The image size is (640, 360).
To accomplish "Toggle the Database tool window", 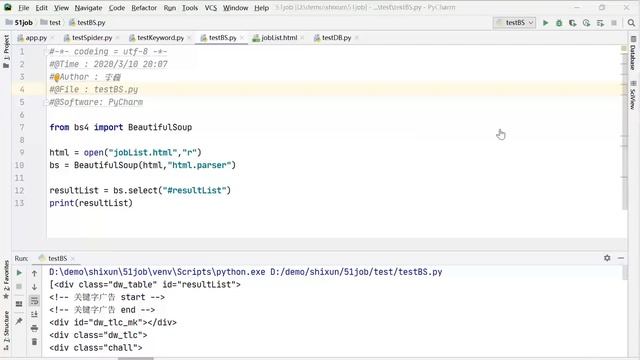I will (633, 53).
